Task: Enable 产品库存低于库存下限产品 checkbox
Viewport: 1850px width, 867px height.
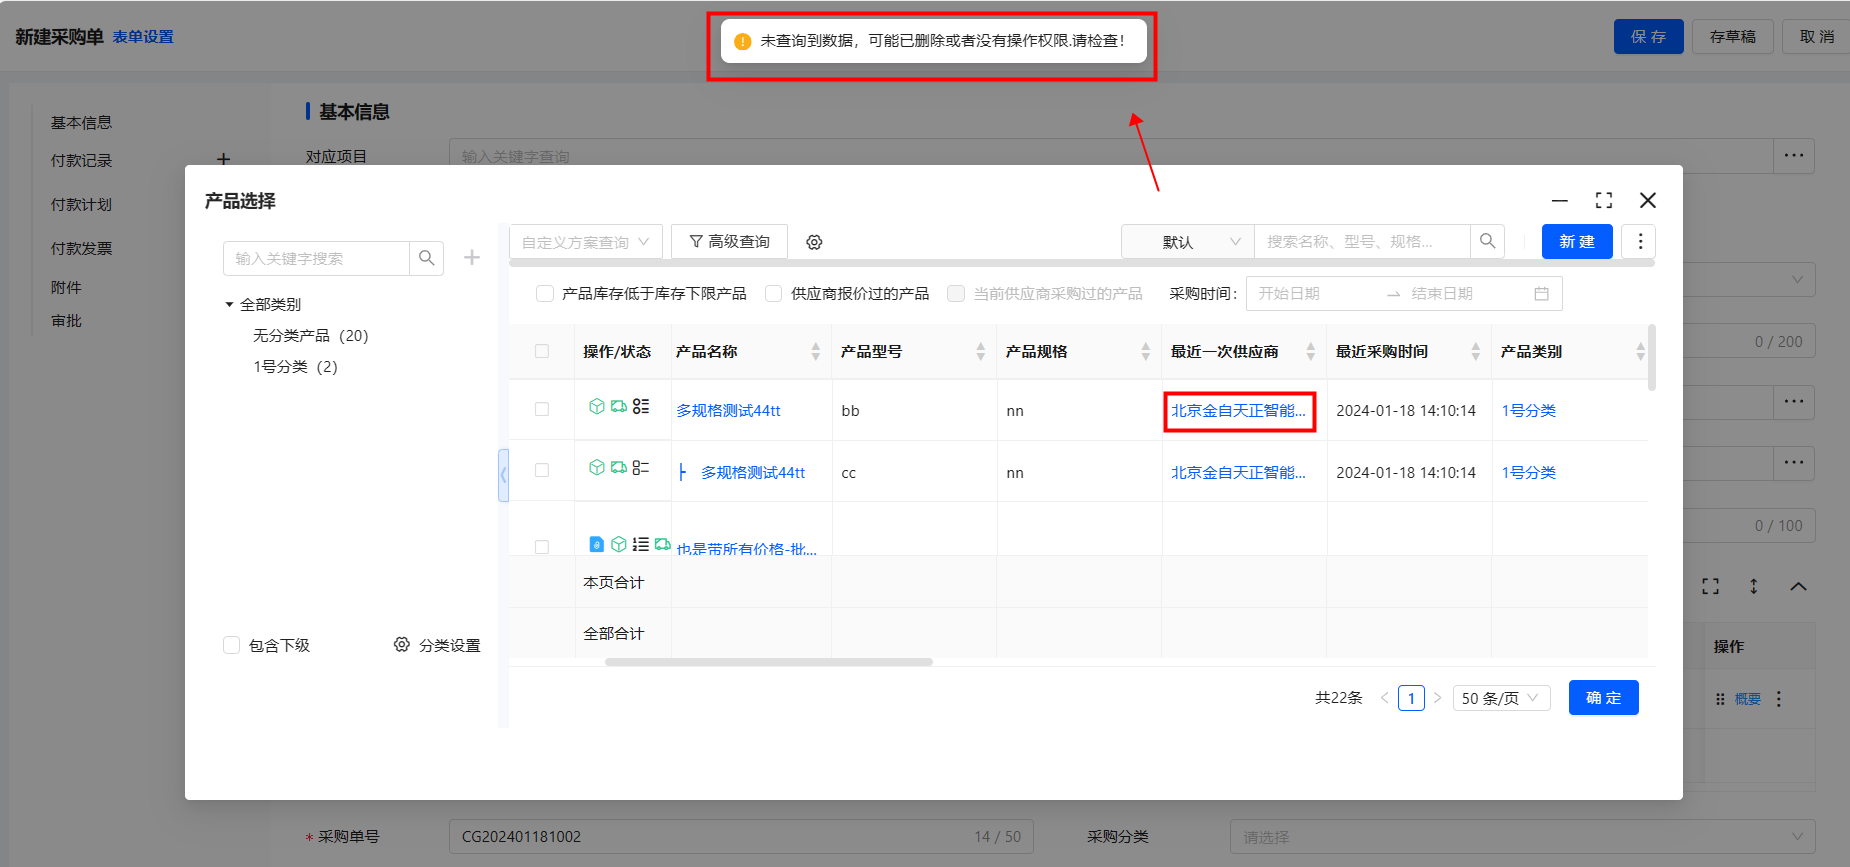Action: coord(545,293)
